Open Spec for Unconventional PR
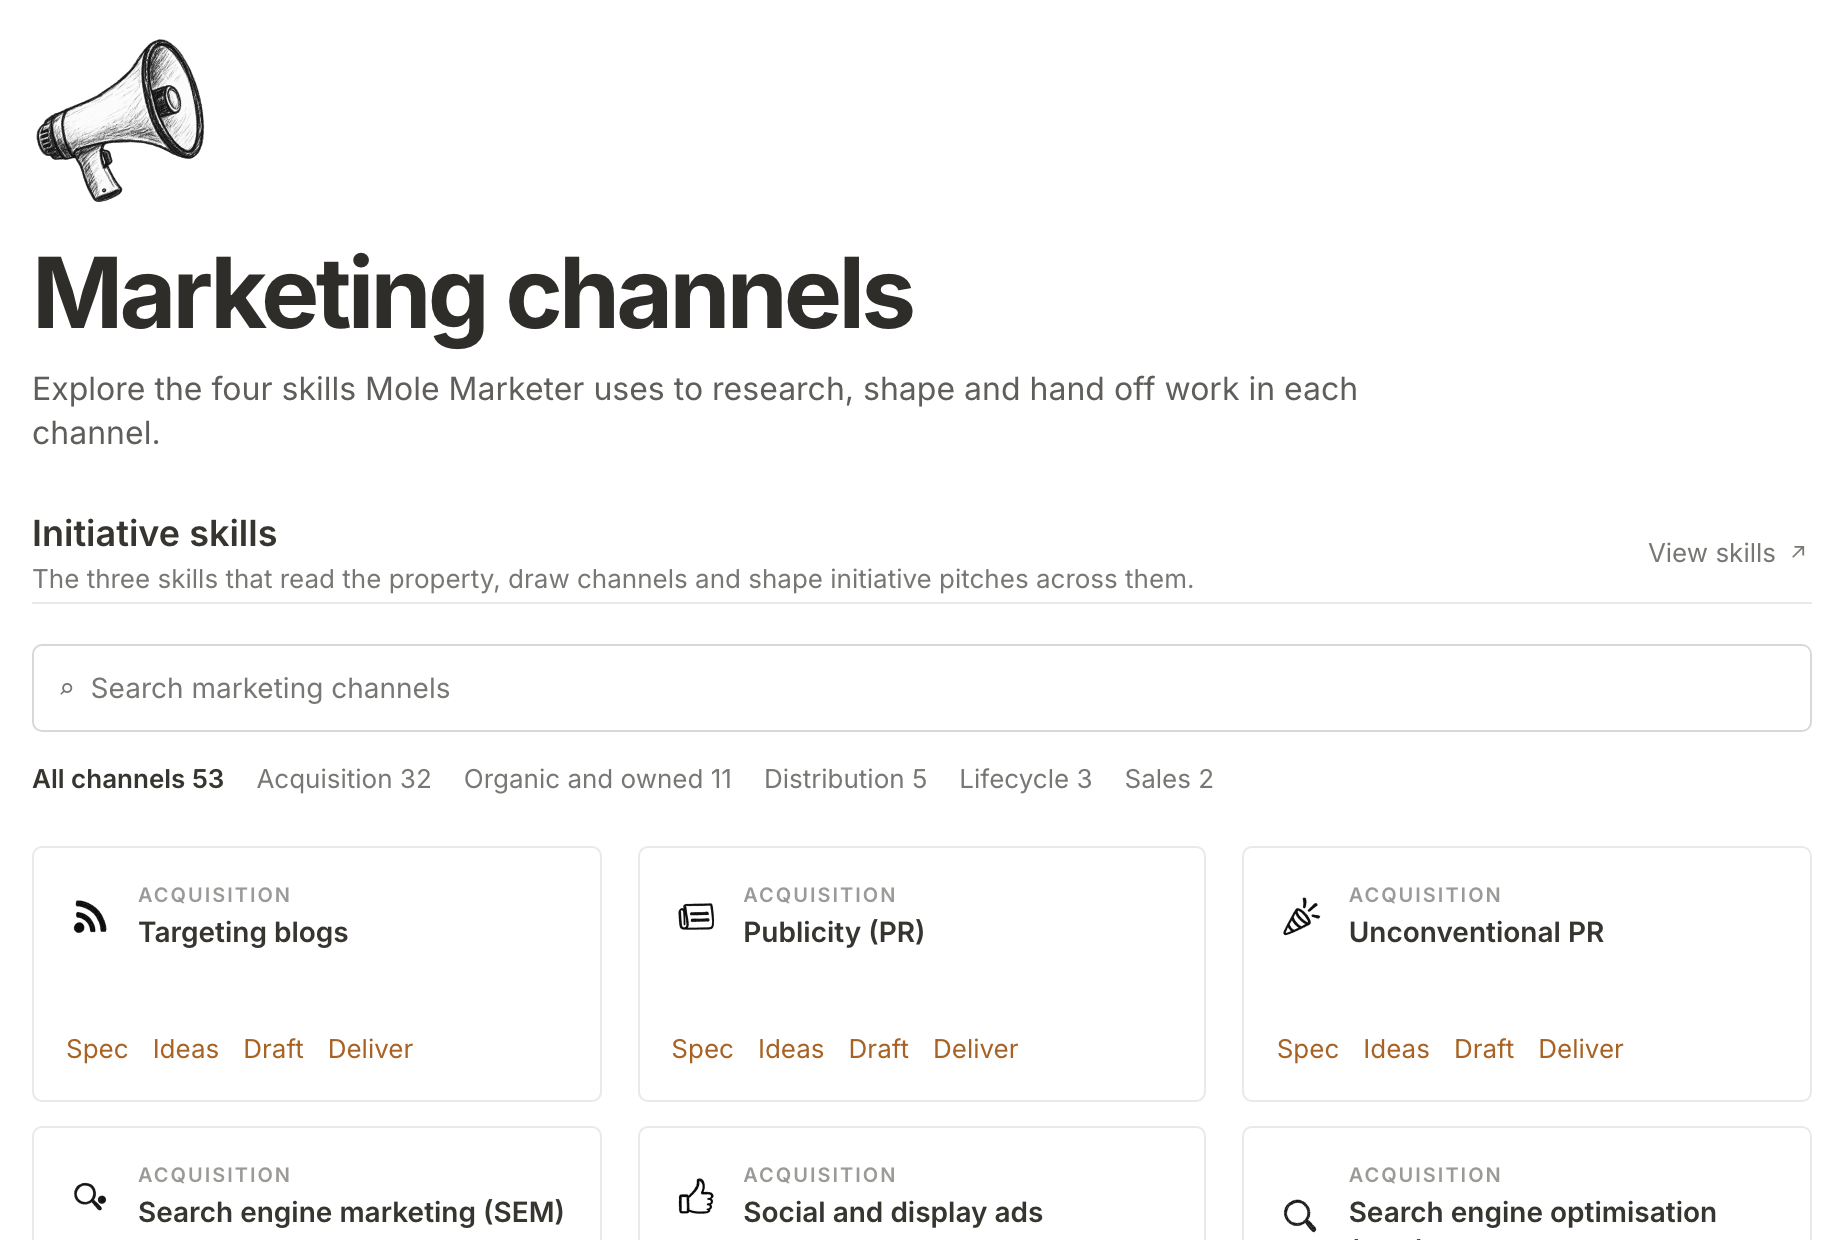Image resolution: width=1844 pixels, height=1240 pixels. (x=1308, y=1049)
